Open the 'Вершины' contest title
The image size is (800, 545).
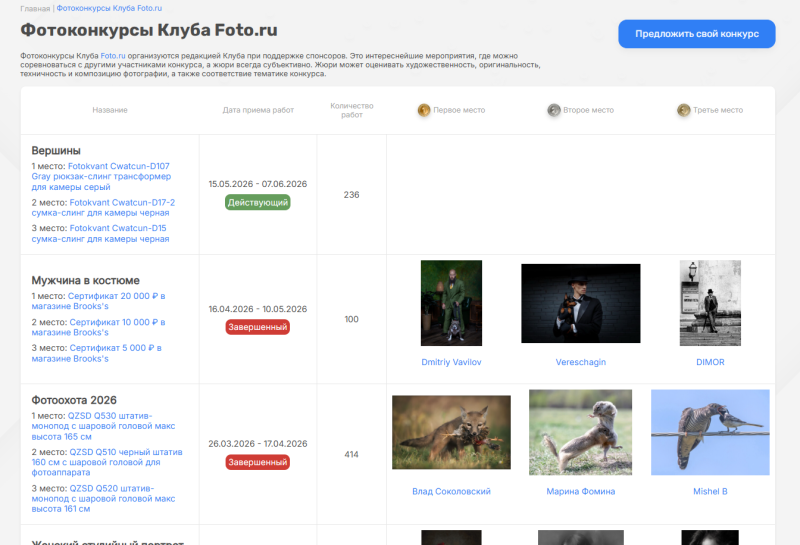(x=56, y=151)
